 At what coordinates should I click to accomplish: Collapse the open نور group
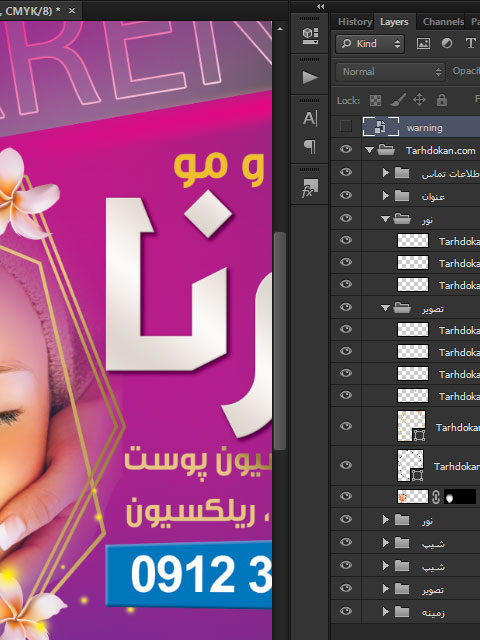pyautogui.click(x=385, y=219)
